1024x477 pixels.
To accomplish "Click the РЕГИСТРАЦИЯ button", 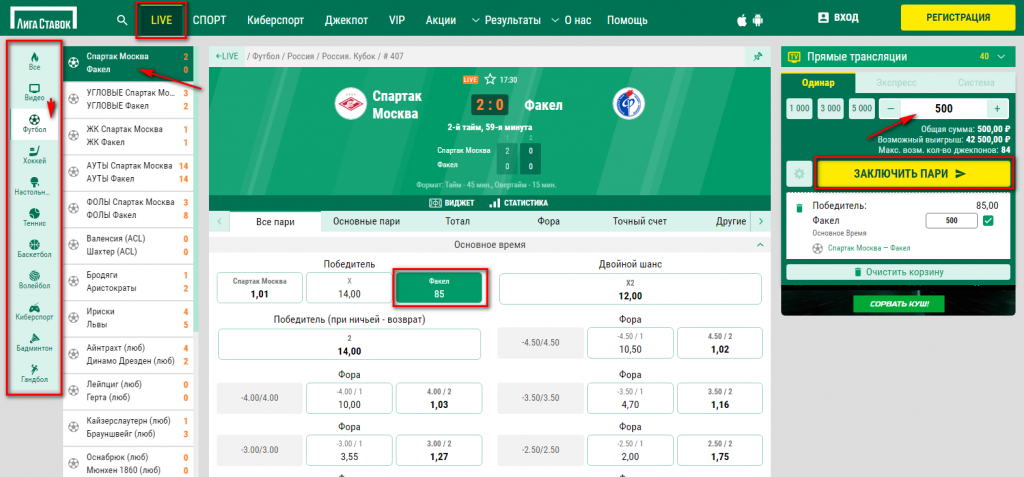I will tap(957, 17).
